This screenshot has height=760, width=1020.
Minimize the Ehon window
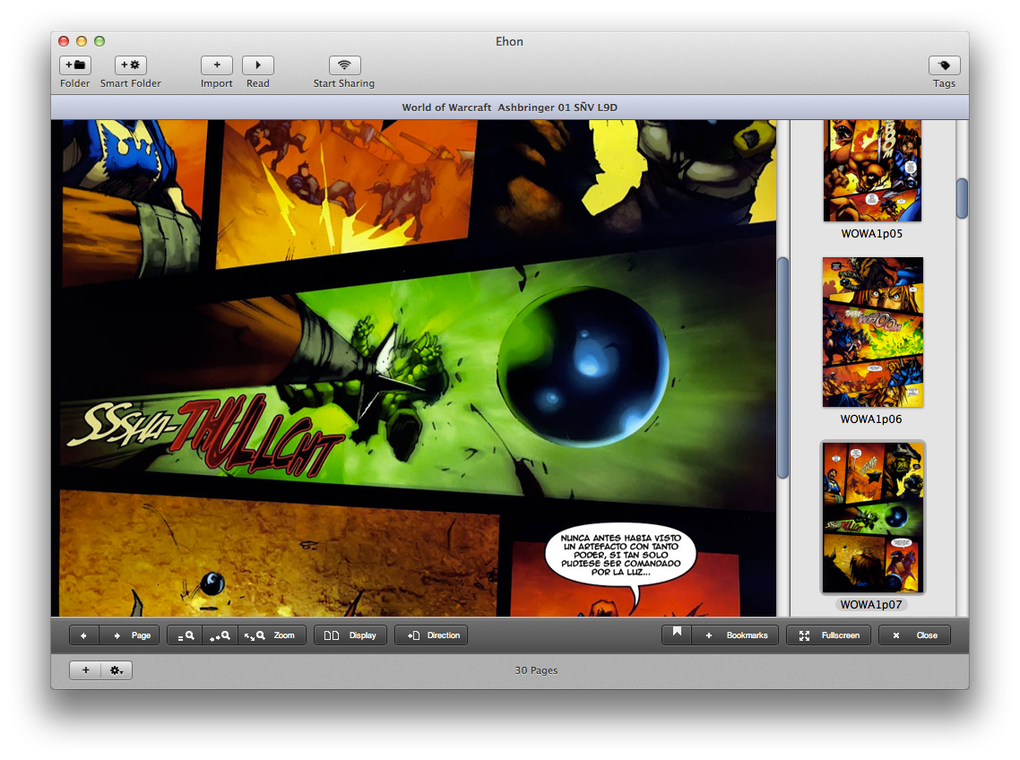[x=81, y=41]
